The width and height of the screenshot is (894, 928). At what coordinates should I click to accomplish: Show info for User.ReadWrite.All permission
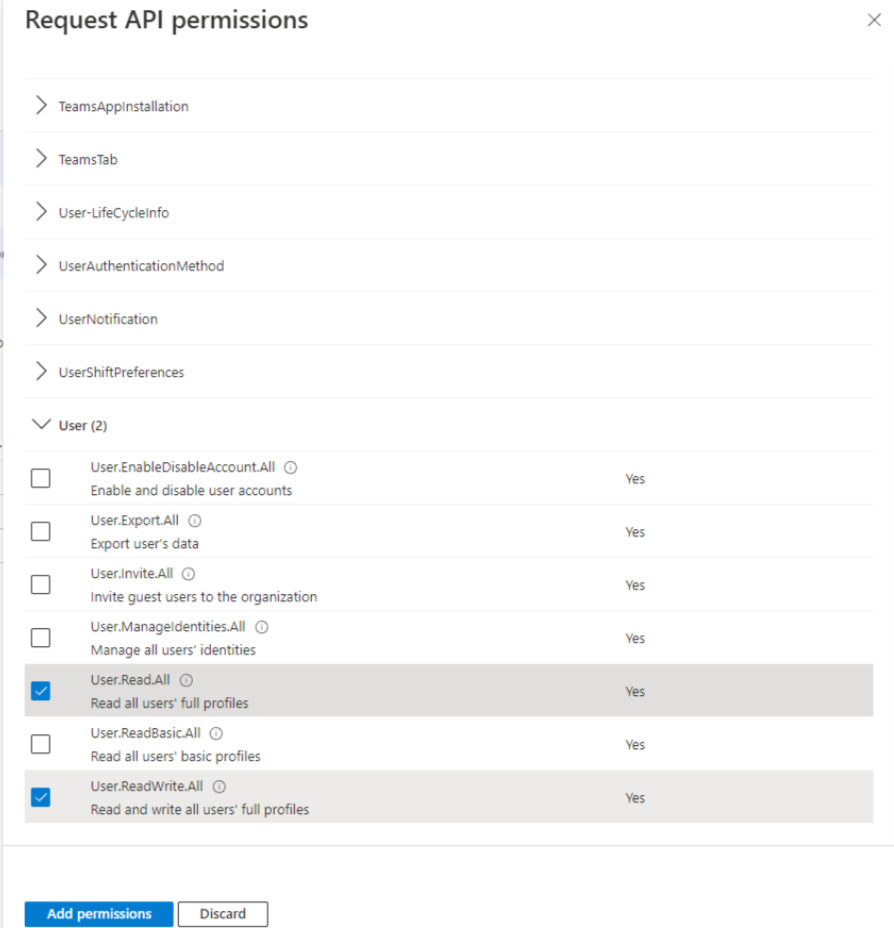coord(219,787)
